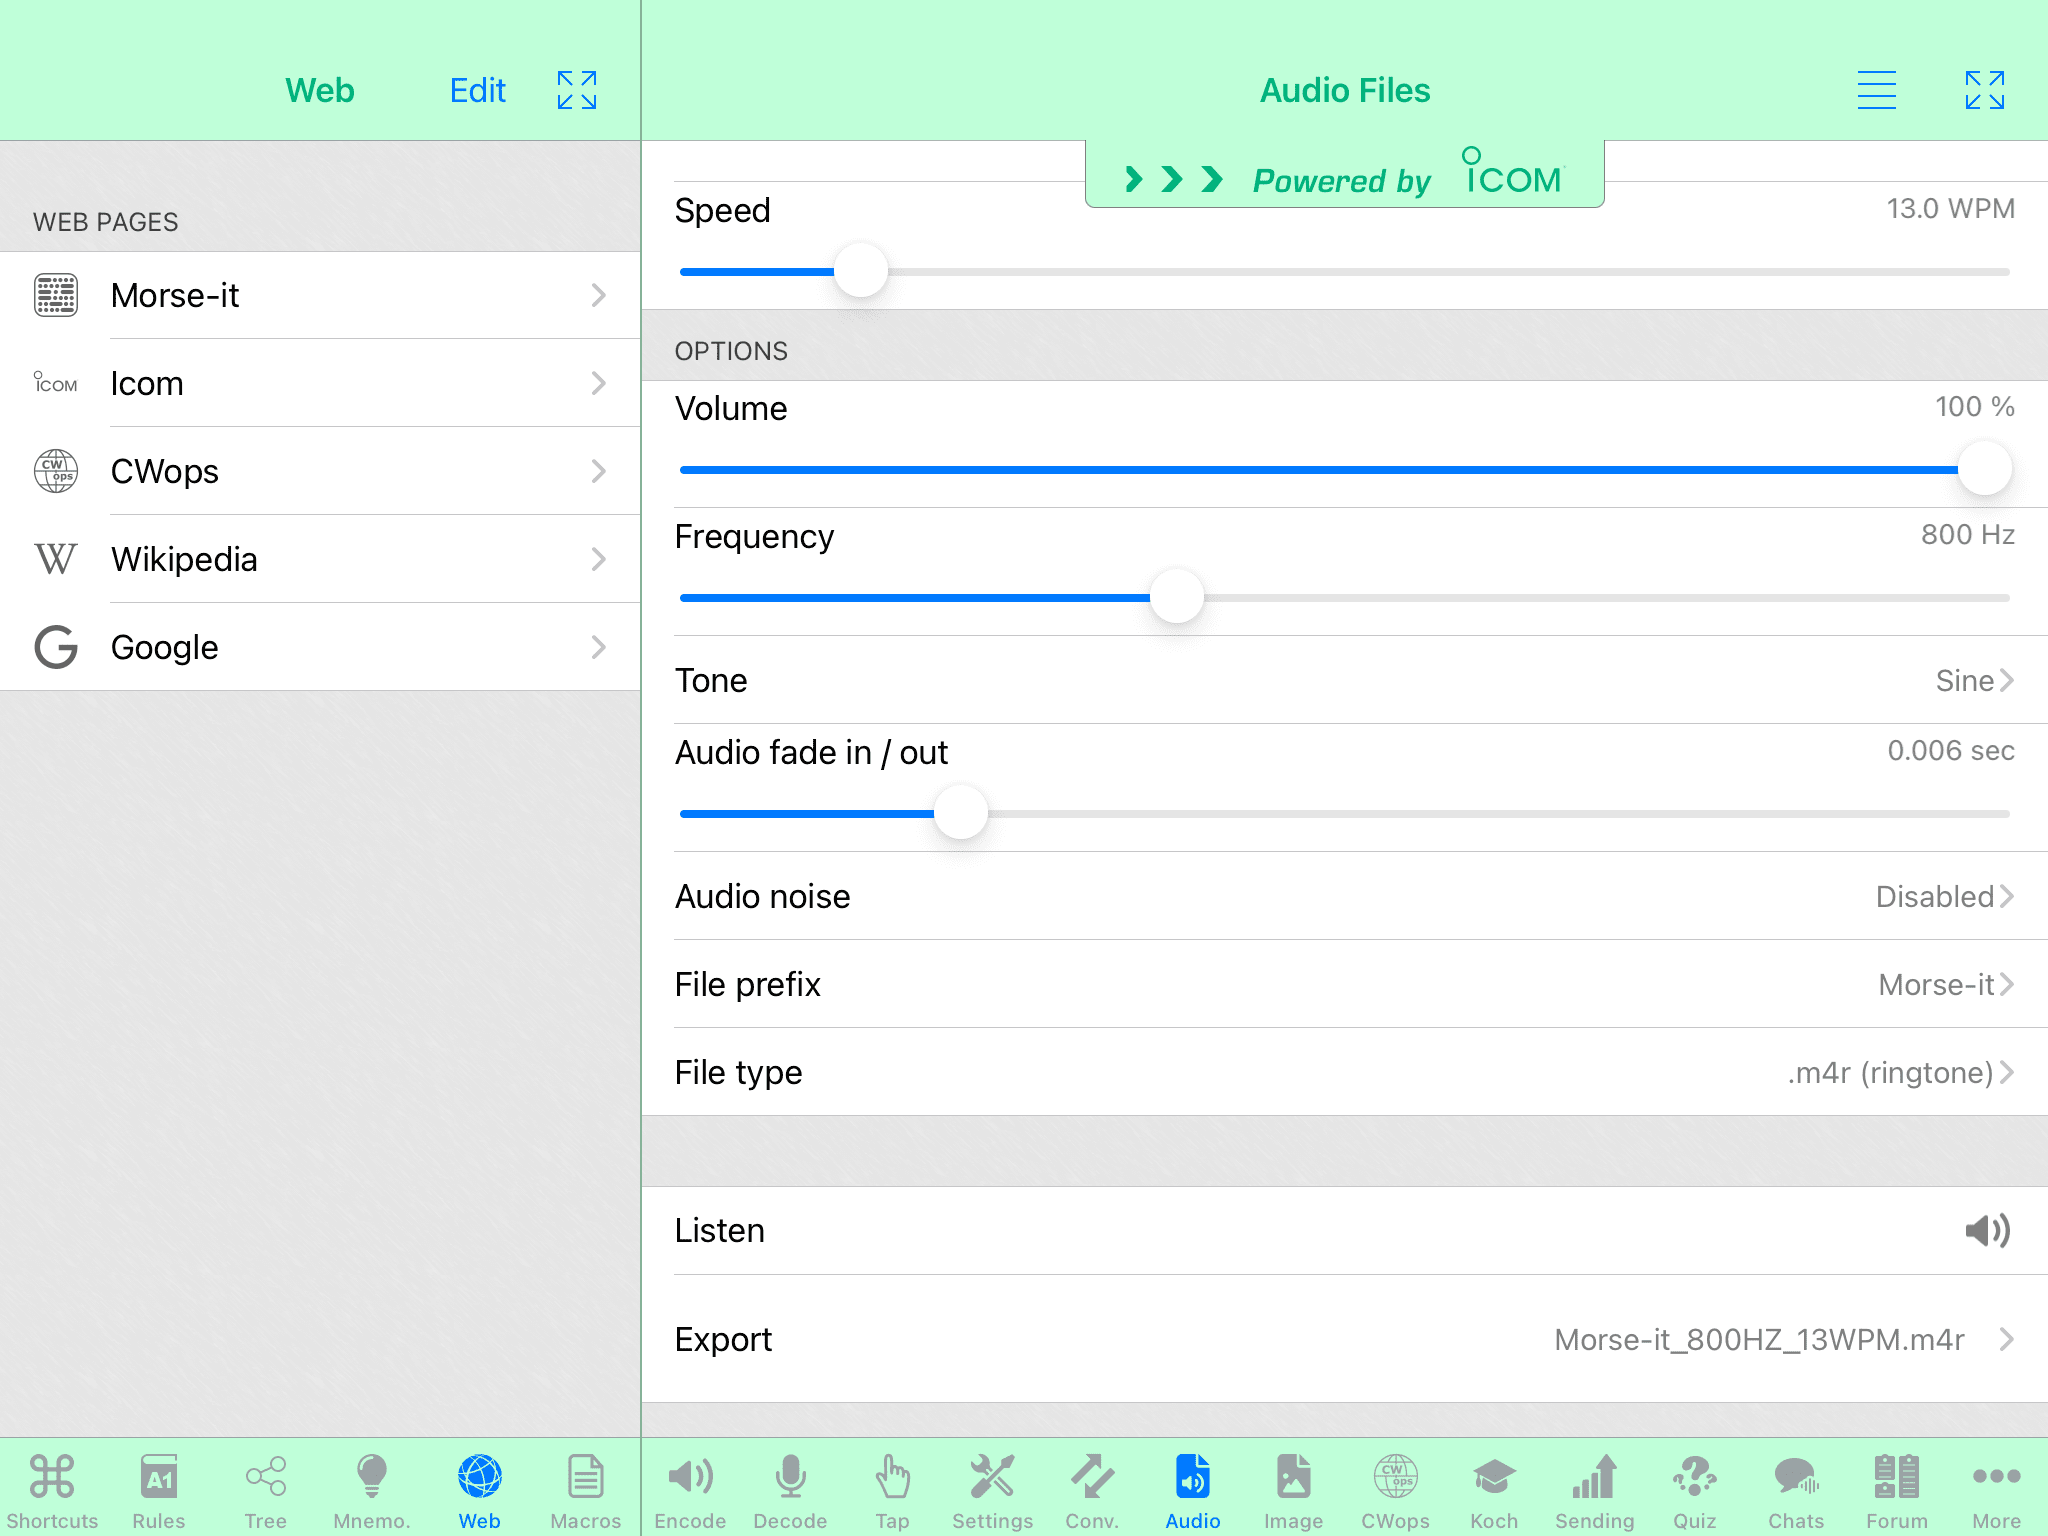The image size is (2048, 1536).
Task: Open the Google web page
Action: 320,647
